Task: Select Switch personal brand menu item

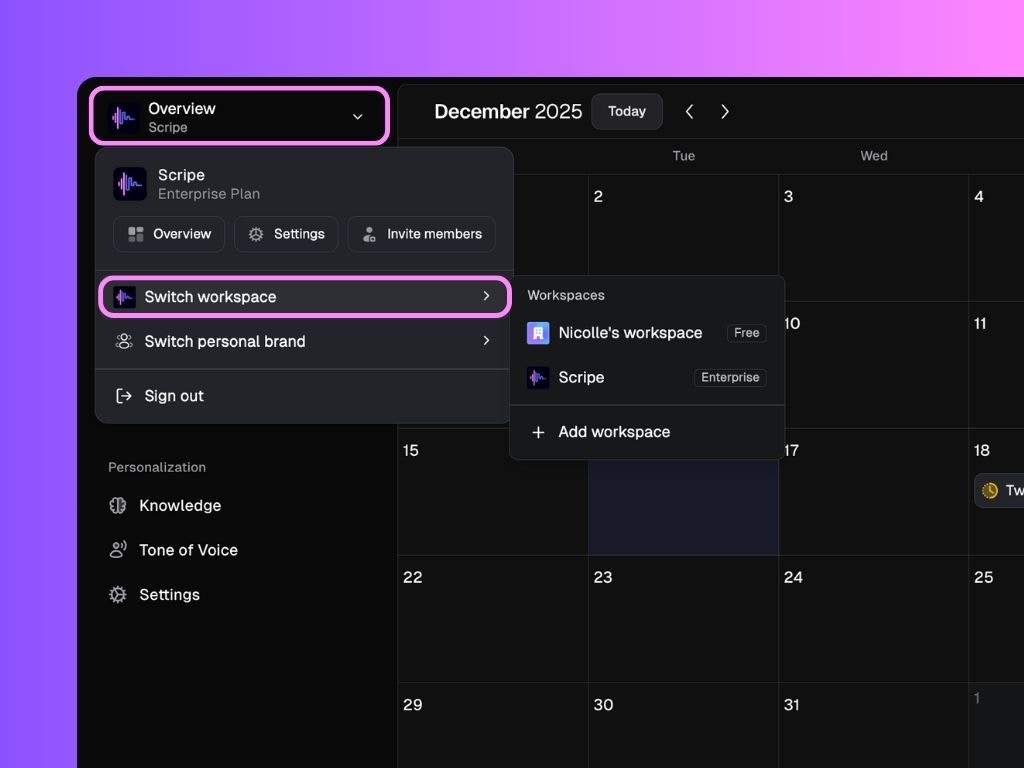Action: (303, 341)
